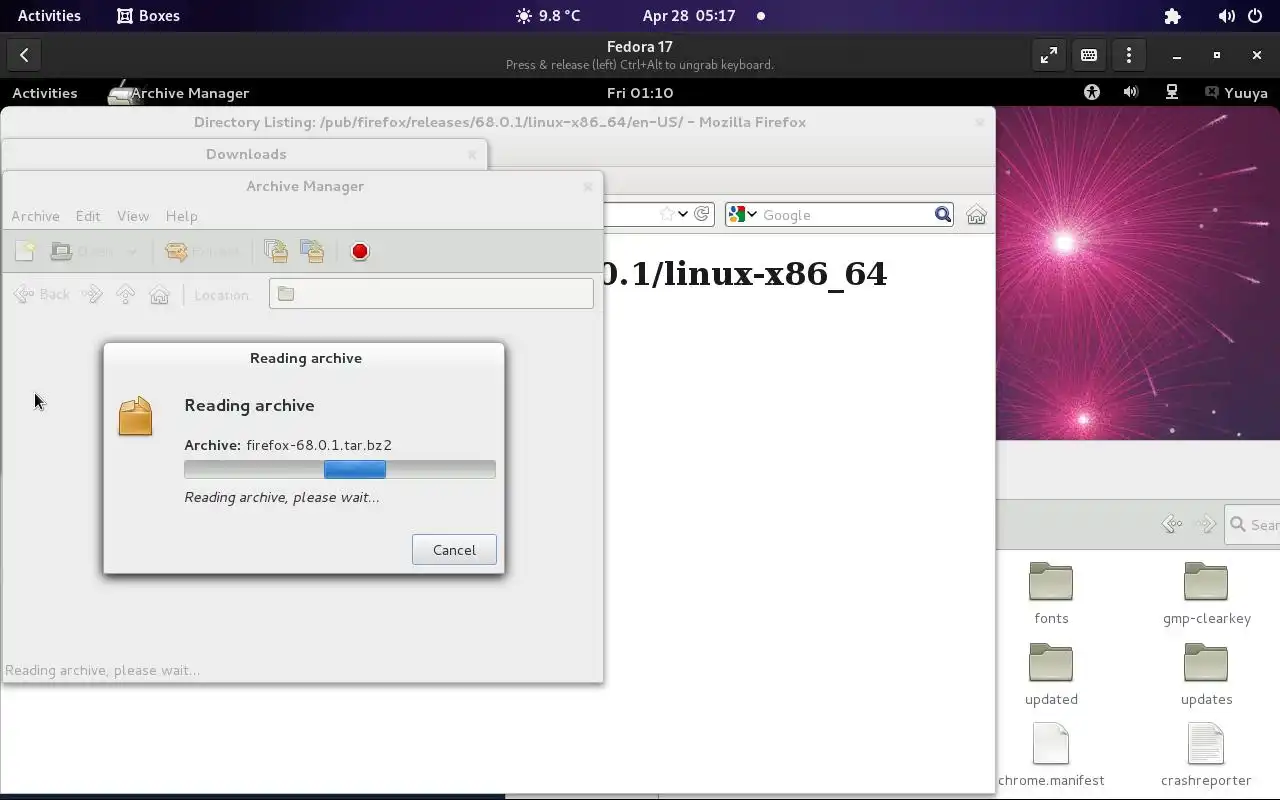1280x800 pixels.
Task: Click the host Activities button
Action: [x=49, y=16]
